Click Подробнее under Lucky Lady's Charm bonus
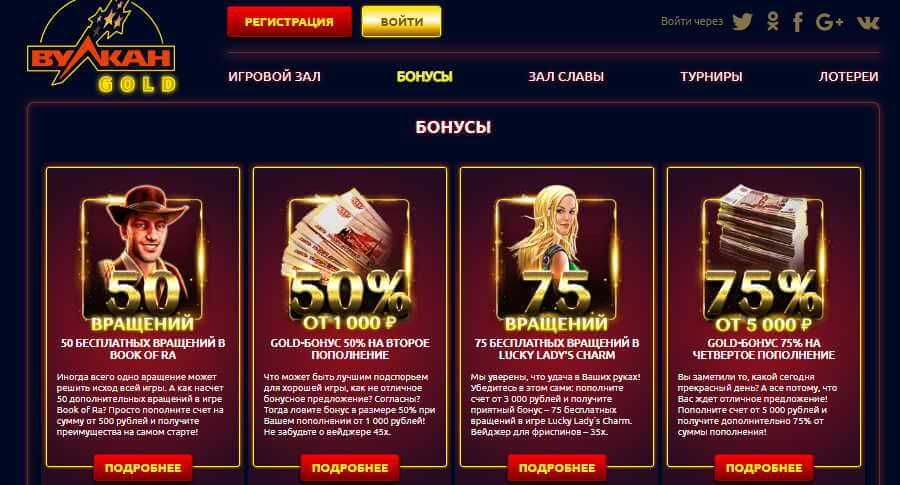This screenshot has height=485, width=900. (x=557, y=468)
